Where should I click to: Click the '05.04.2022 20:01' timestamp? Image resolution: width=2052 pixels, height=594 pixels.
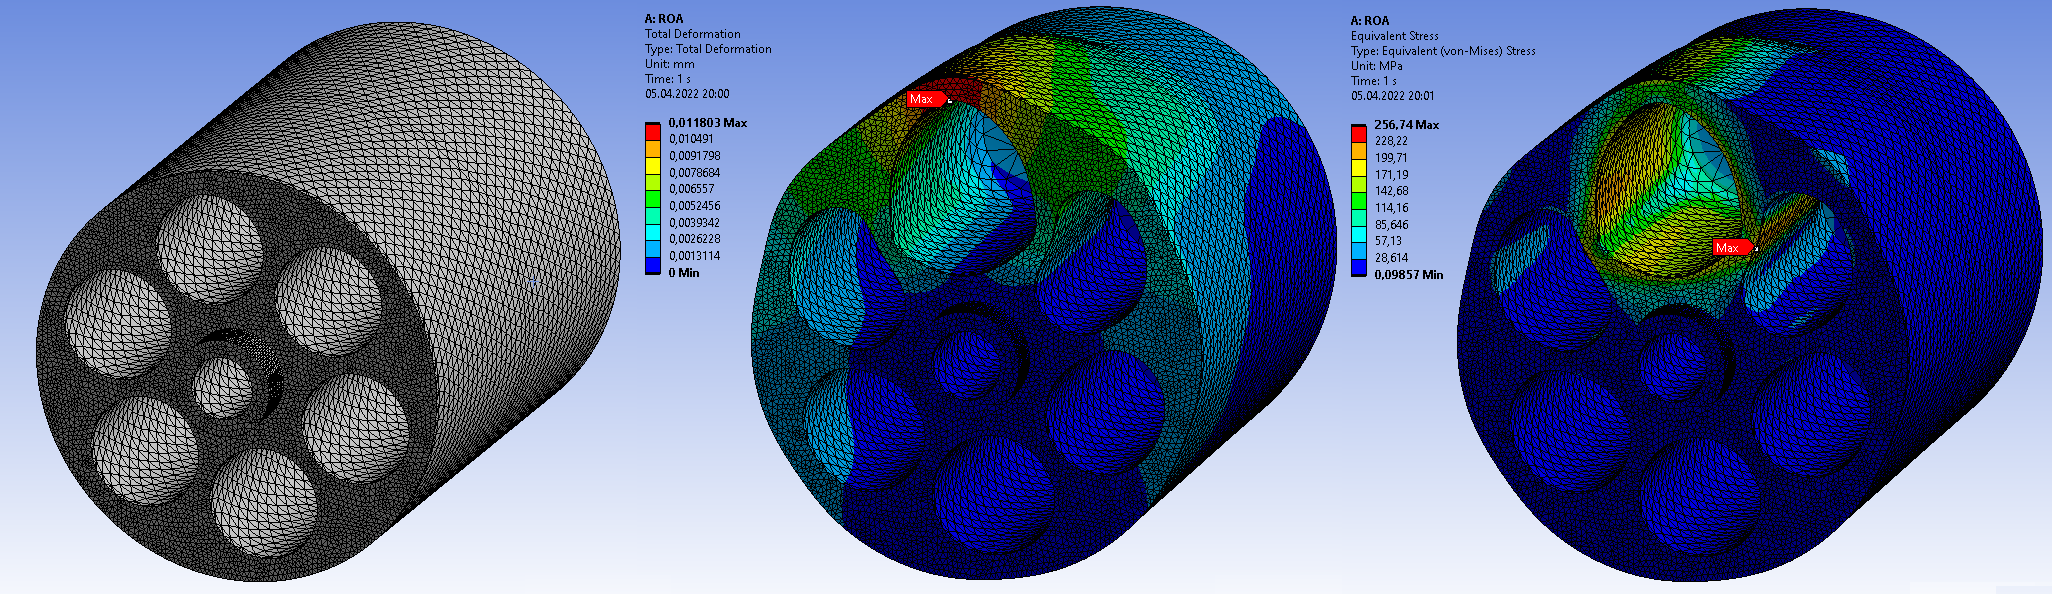click(1393, 96)
